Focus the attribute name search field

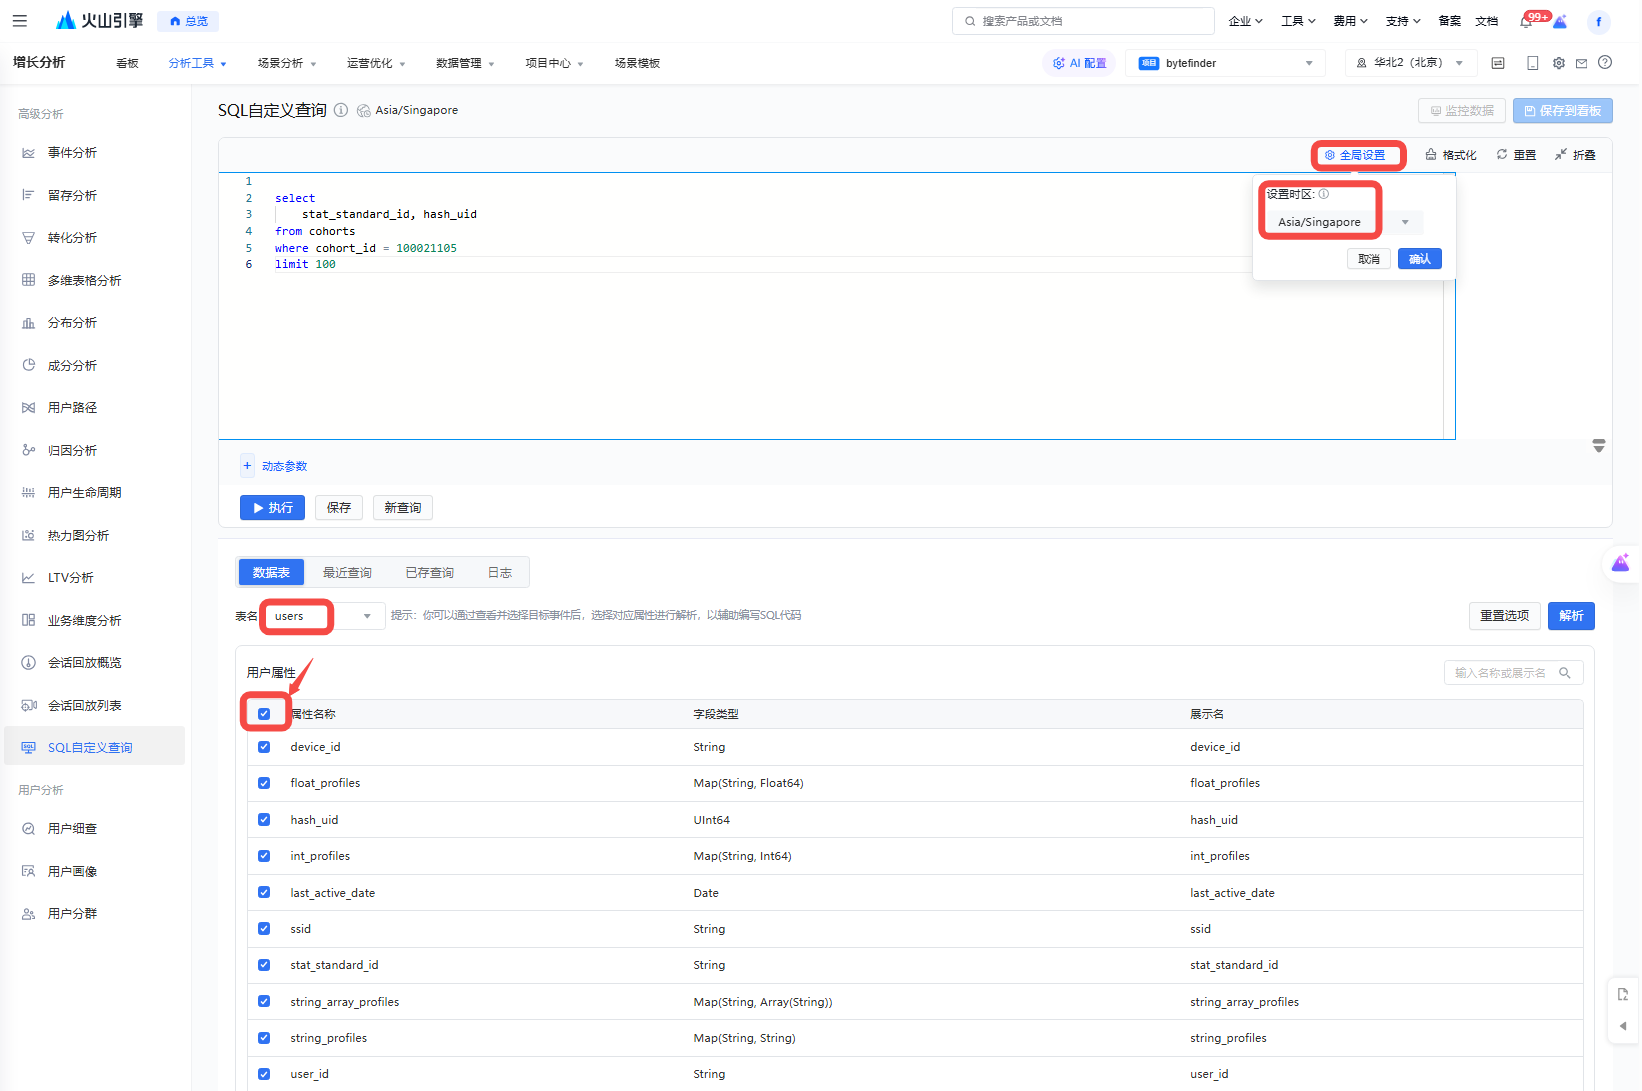[x=1513, y=673]
